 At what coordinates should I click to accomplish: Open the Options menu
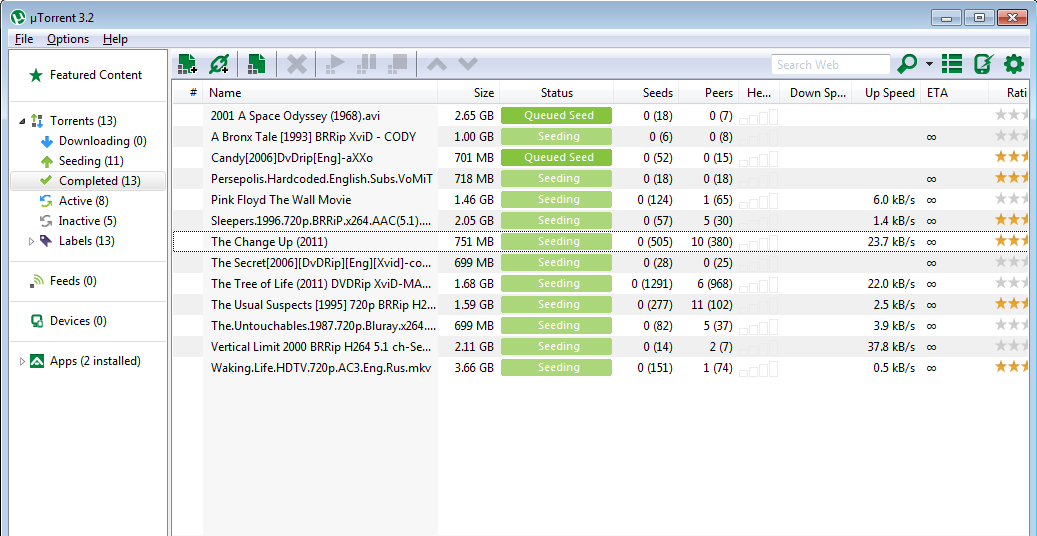67,39
